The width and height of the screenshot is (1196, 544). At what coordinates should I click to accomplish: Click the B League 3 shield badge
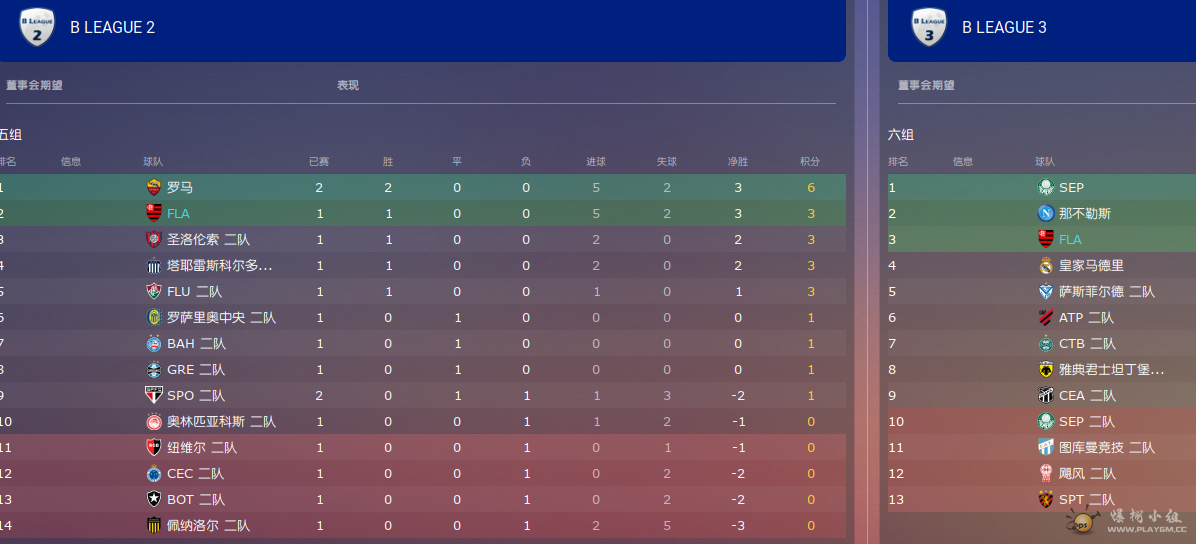click(x=928, y=27)
